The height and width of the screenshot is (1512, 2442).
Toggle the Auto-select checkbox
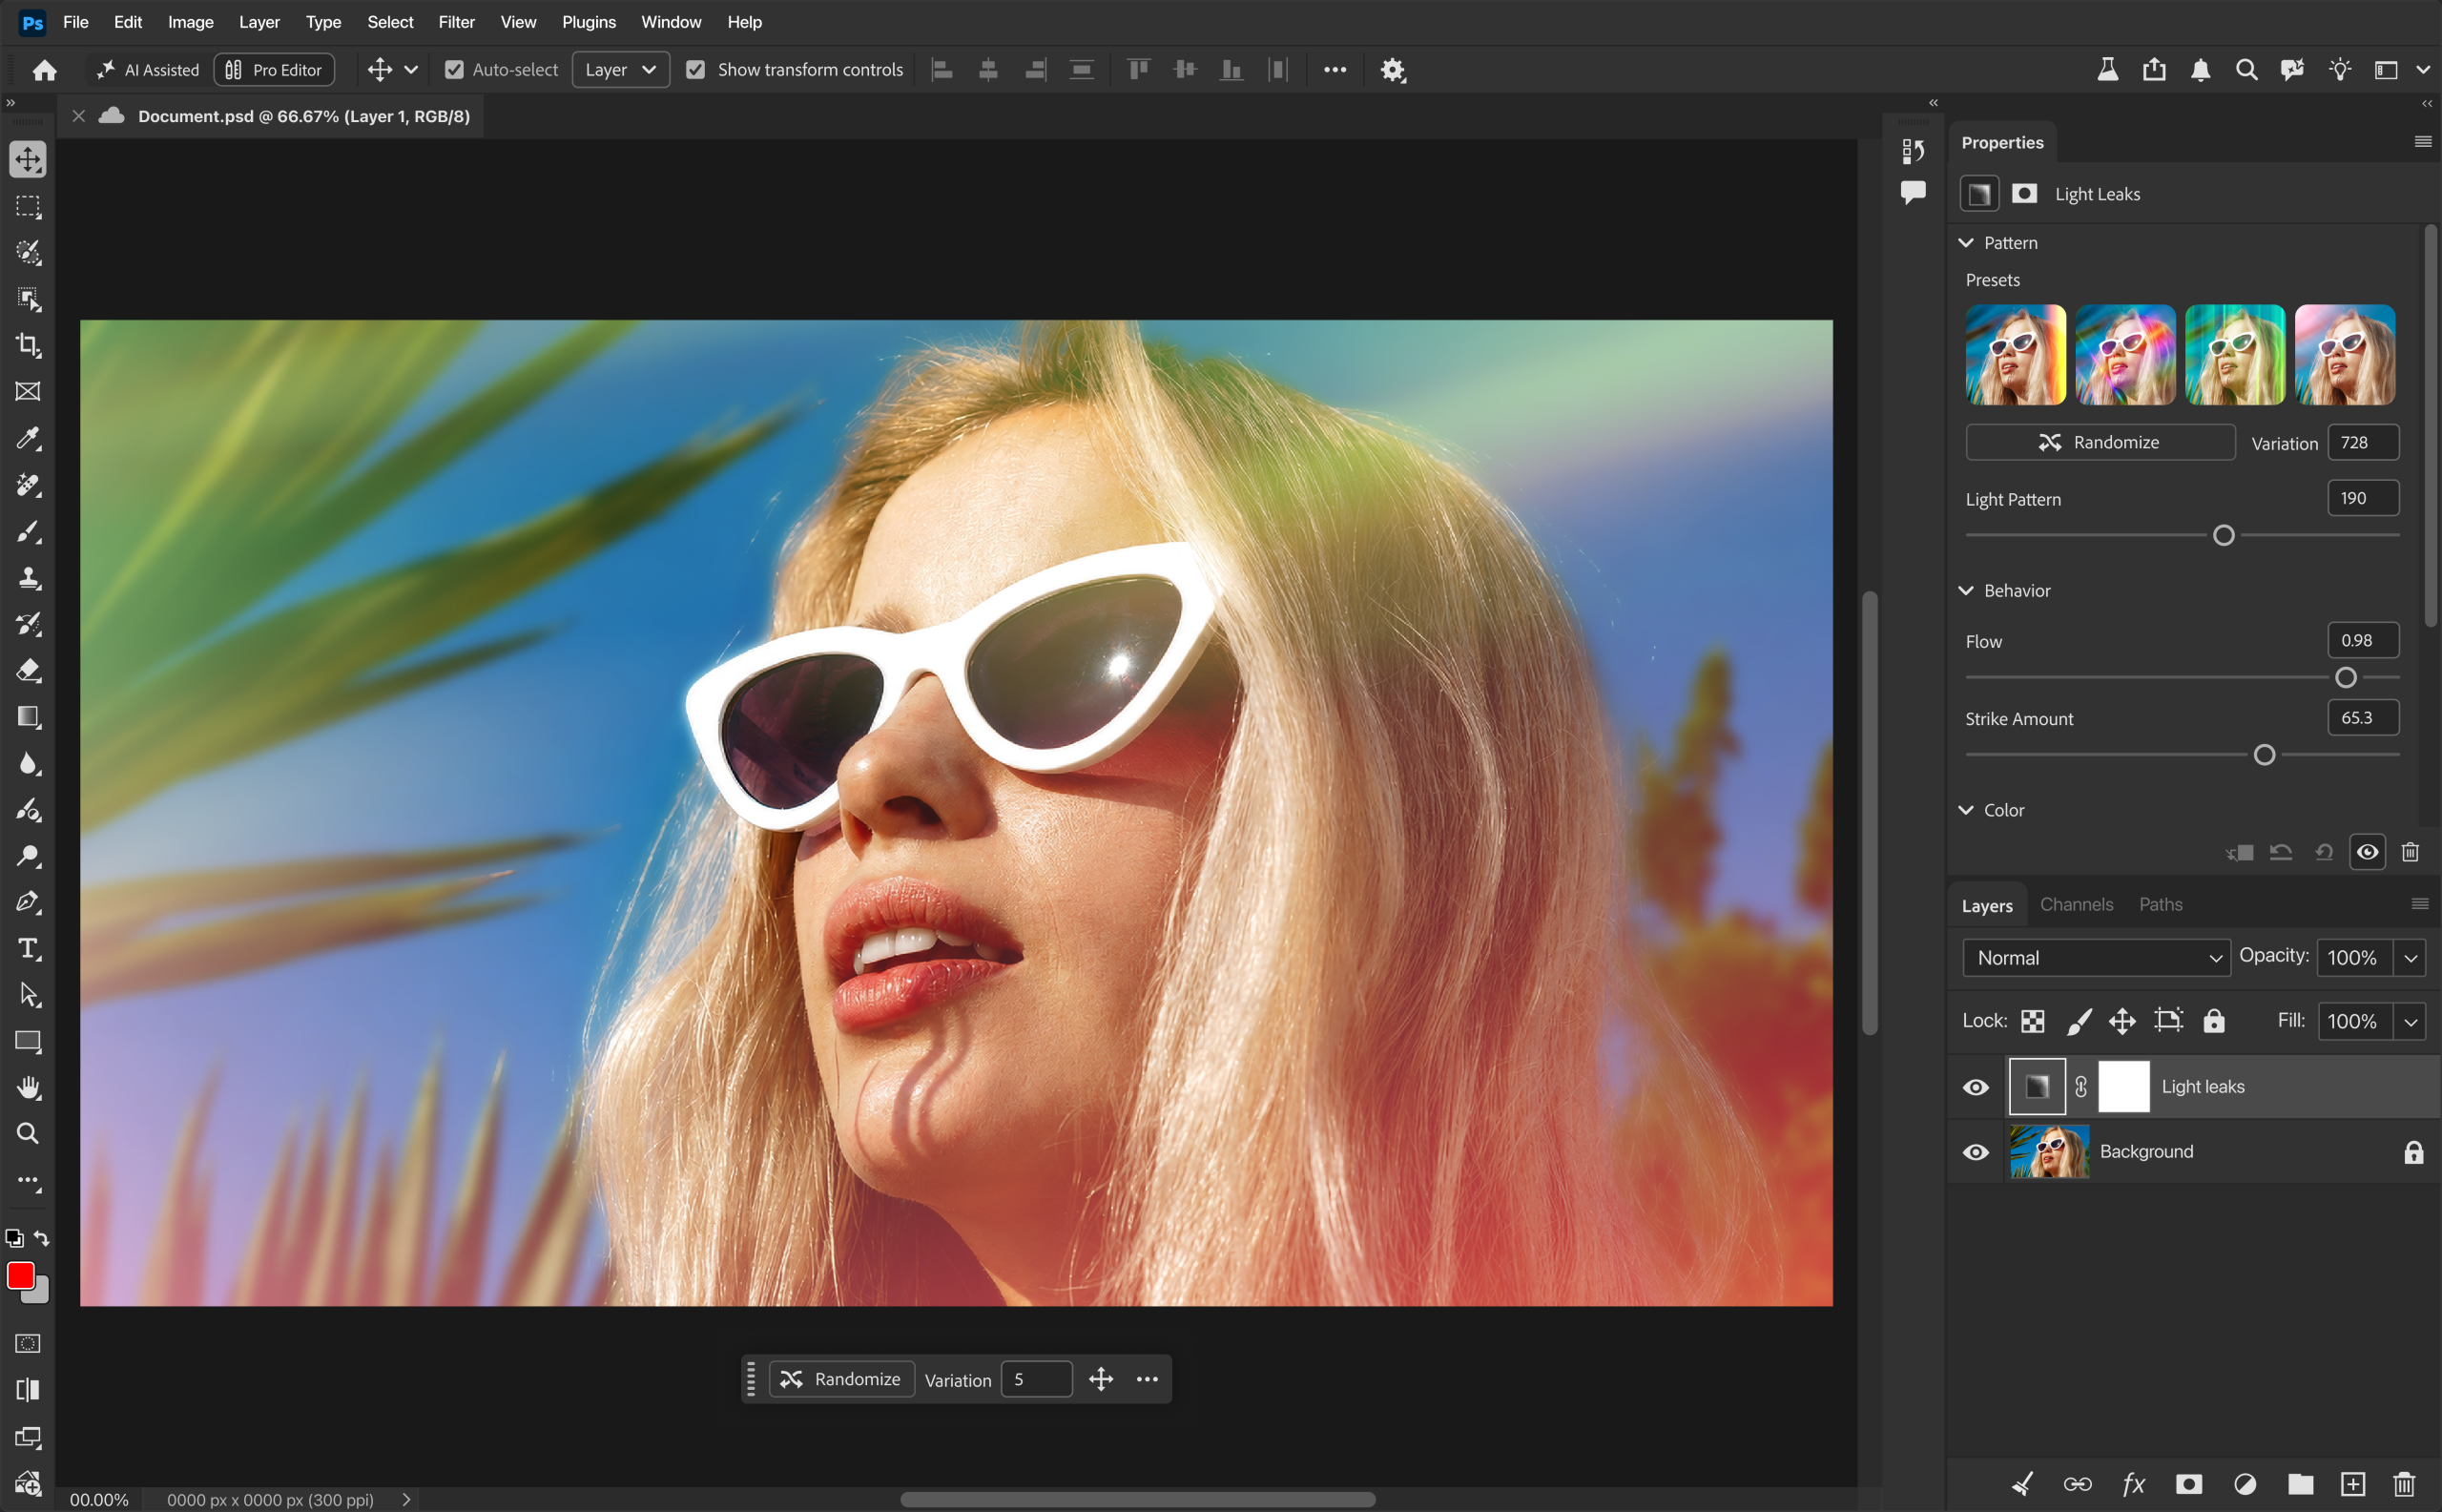click(454, 70)
